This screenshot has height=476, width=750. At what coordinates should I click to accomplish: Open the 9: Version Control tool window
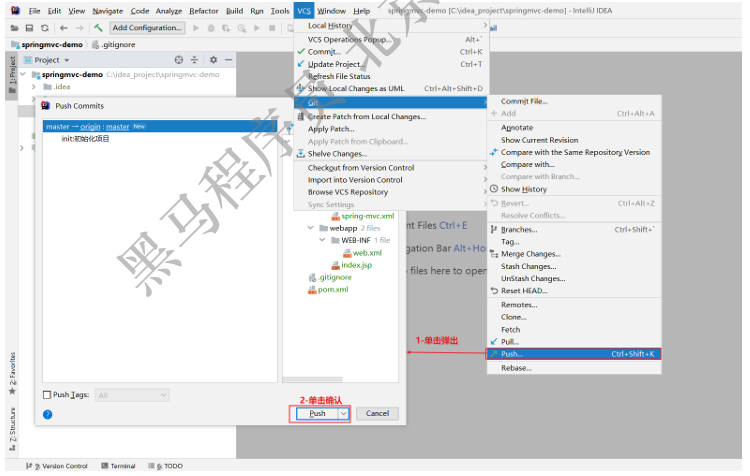coord(57,466)
